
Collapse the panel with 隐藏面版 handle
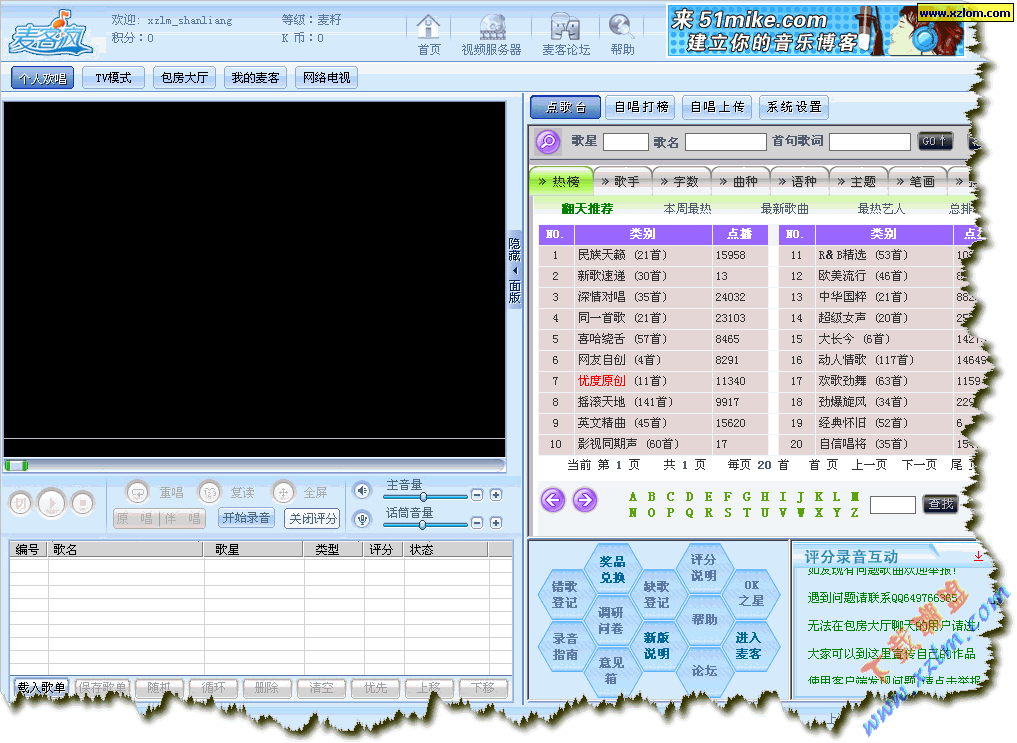pos(515,270)
